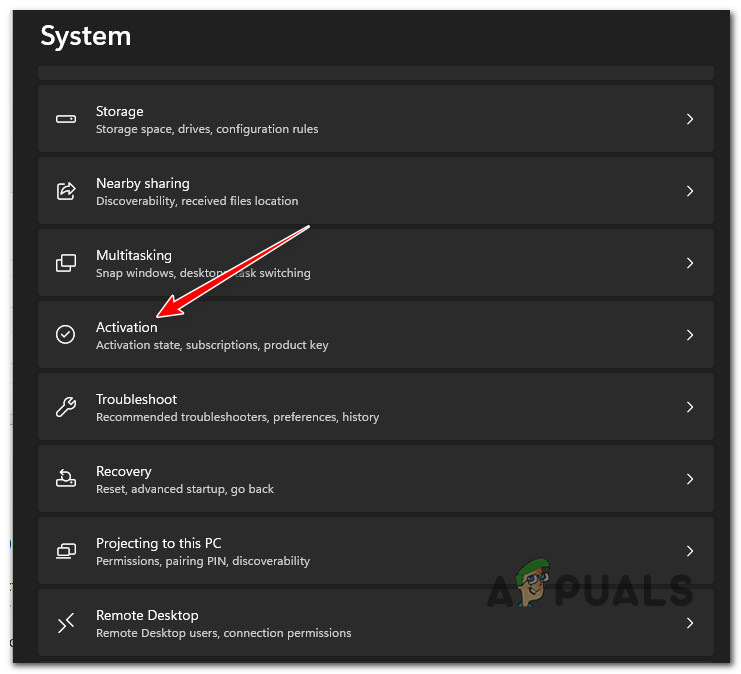This screenshot has width=741, height=674.
Task: Click the Storage drive icon
Action: coord(66,119)
